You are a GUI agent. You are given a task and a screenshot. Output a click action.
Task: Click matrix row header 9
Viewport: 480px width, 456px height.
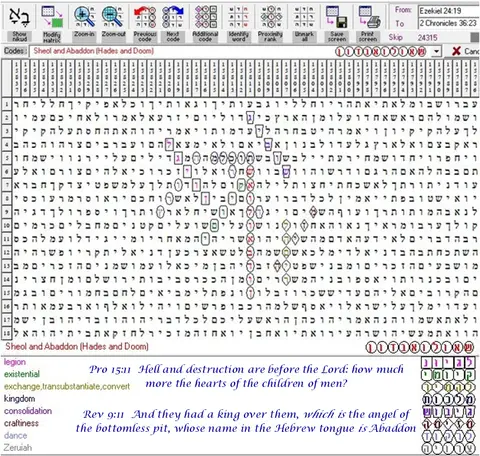(x=6, y=212)
